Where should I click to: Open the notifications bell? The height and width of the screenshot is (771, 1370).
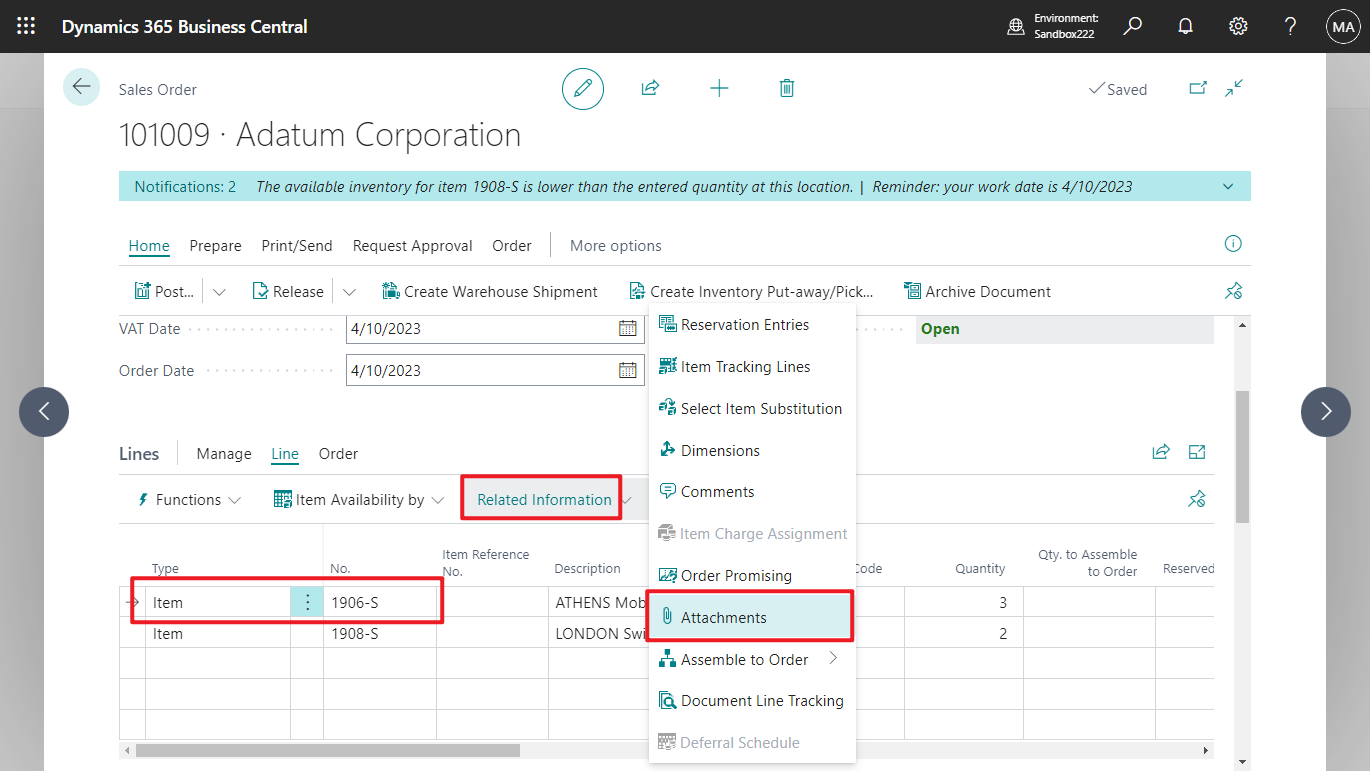pyautogui.click(x=1185, y=26)
